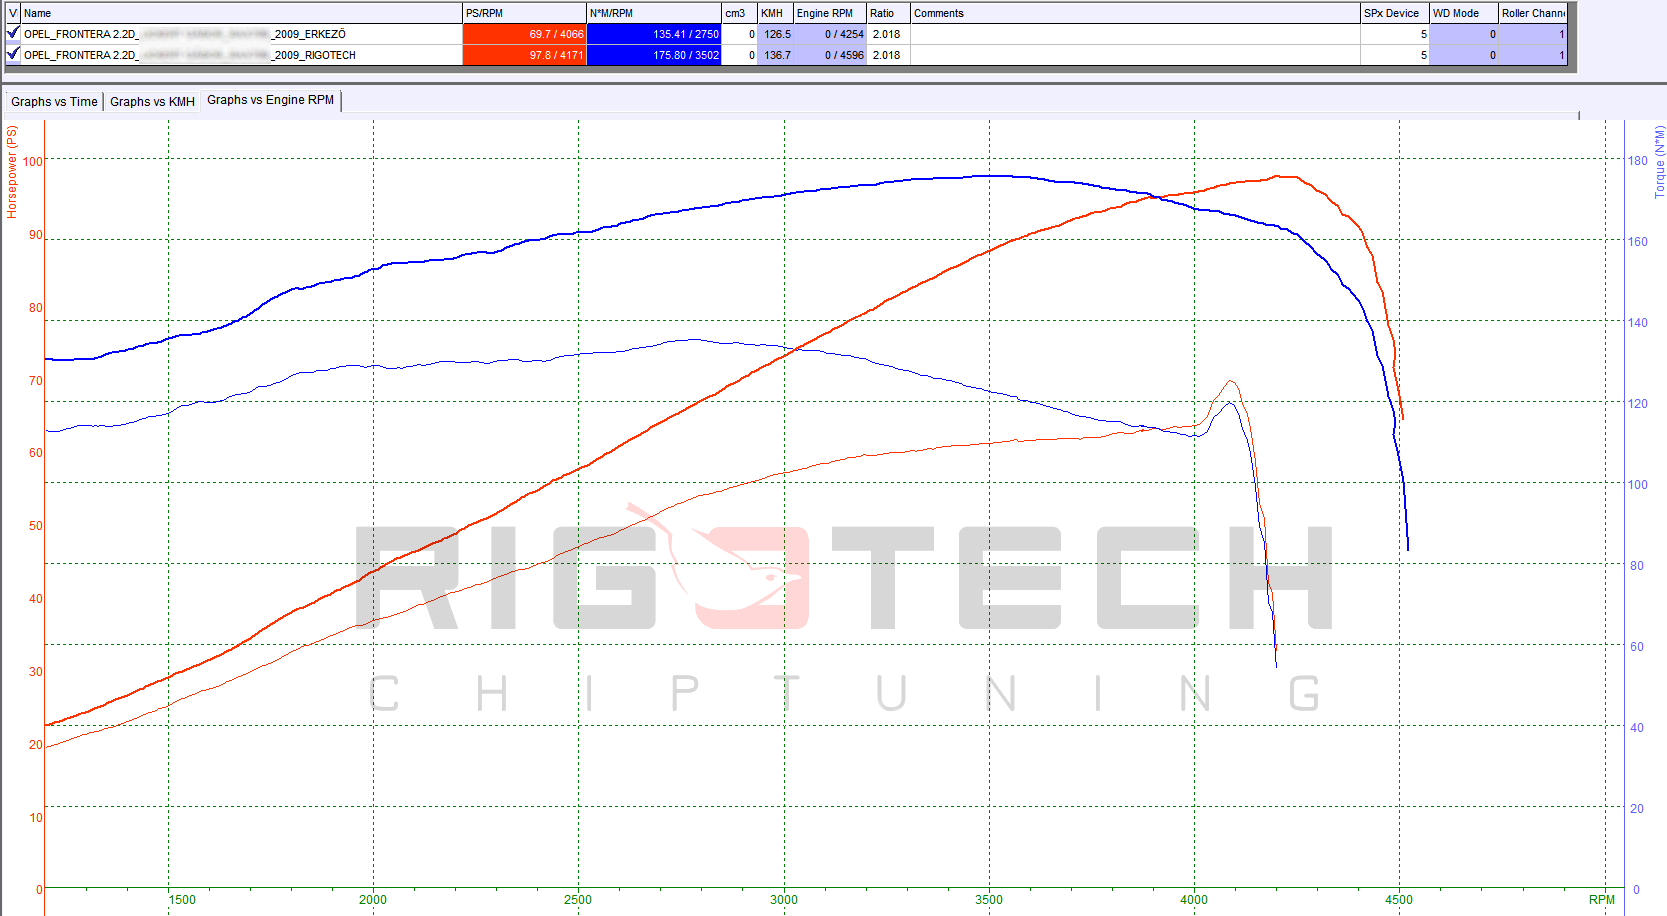This screenshot has height=916, width=1667.
Task: Click the Ratio column header
Action: pos(888,13)
